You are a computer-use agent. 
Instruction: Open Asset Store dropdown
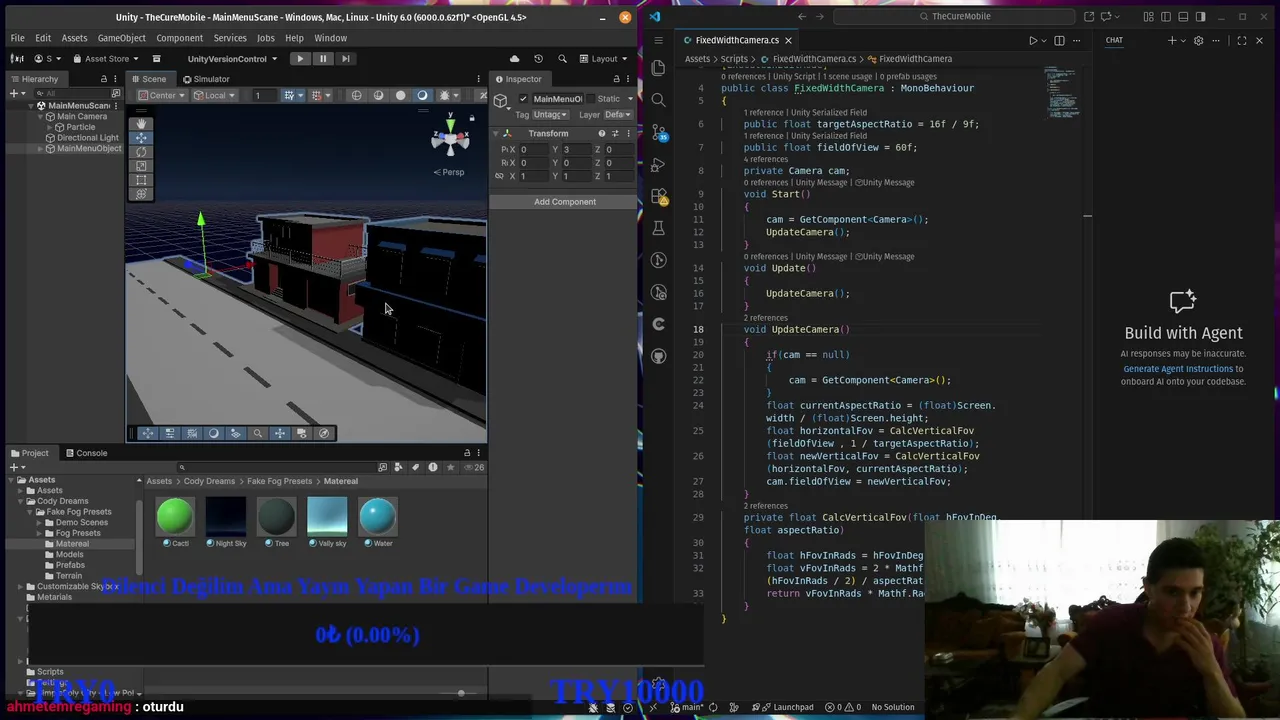(107, 58)
